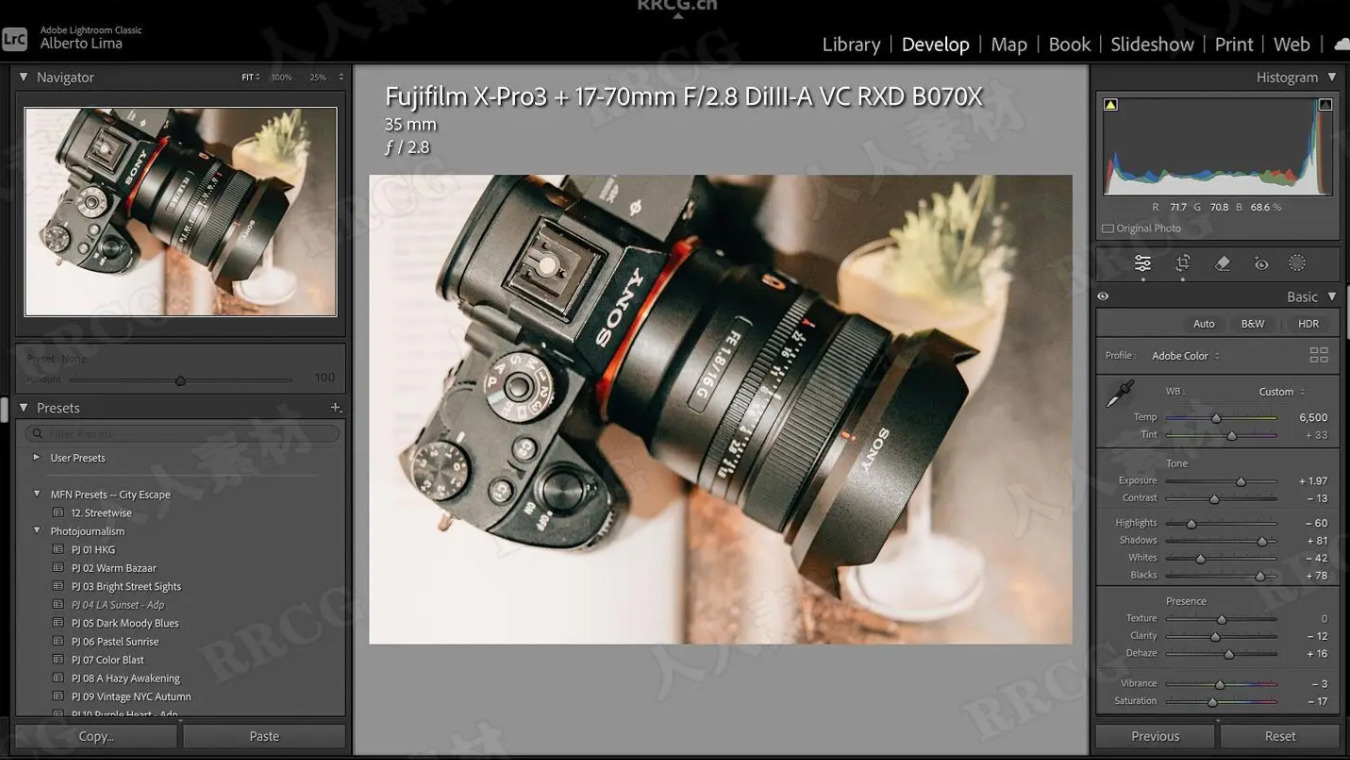Select the Edit sliders tool icon
The height and width of the screenshot is (760, 1350).
(x=1142, y=263)
